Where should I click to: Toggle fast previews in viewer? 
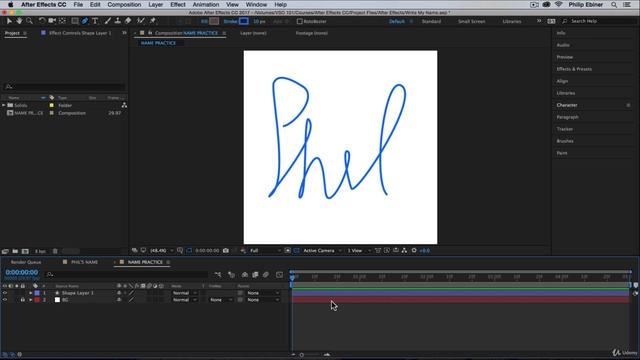[387, 250]
